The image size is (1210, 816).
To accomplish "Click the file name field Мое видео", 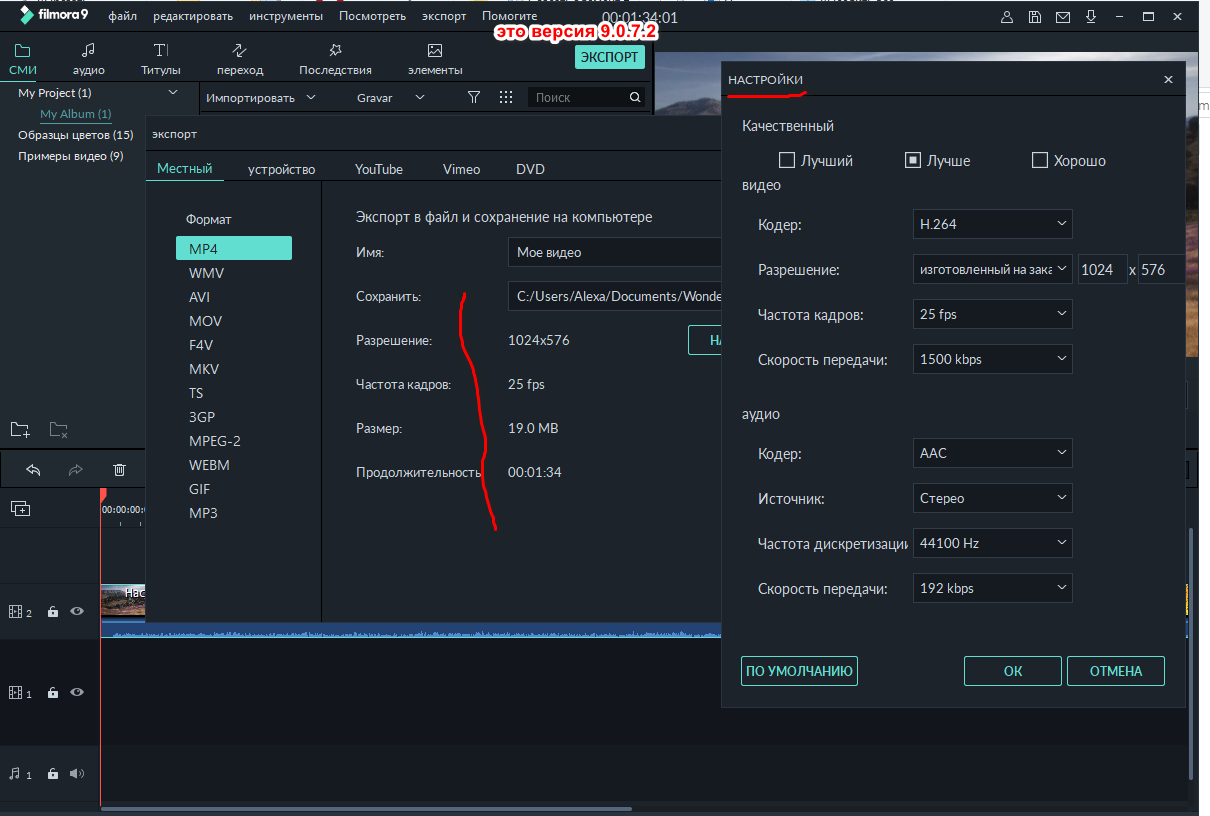I will (613, 252).
